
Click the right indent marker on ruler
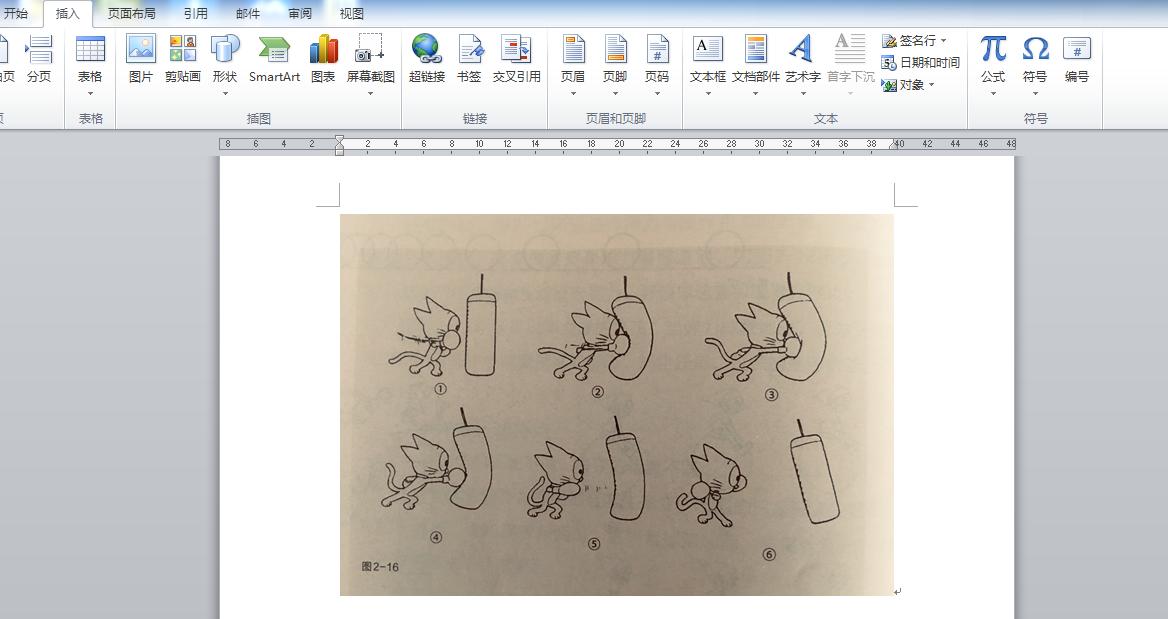tap(894, 146)
